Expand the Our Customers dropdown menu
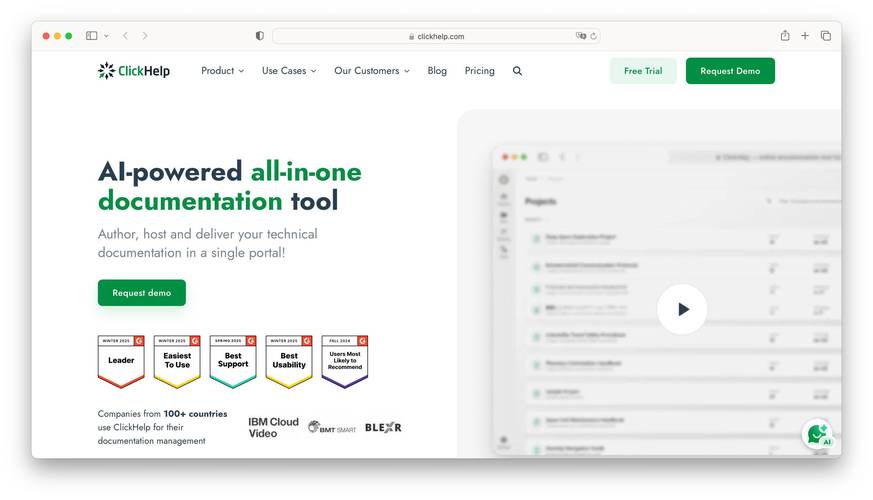This screenshot has height=500, width=873. [371, 71]
